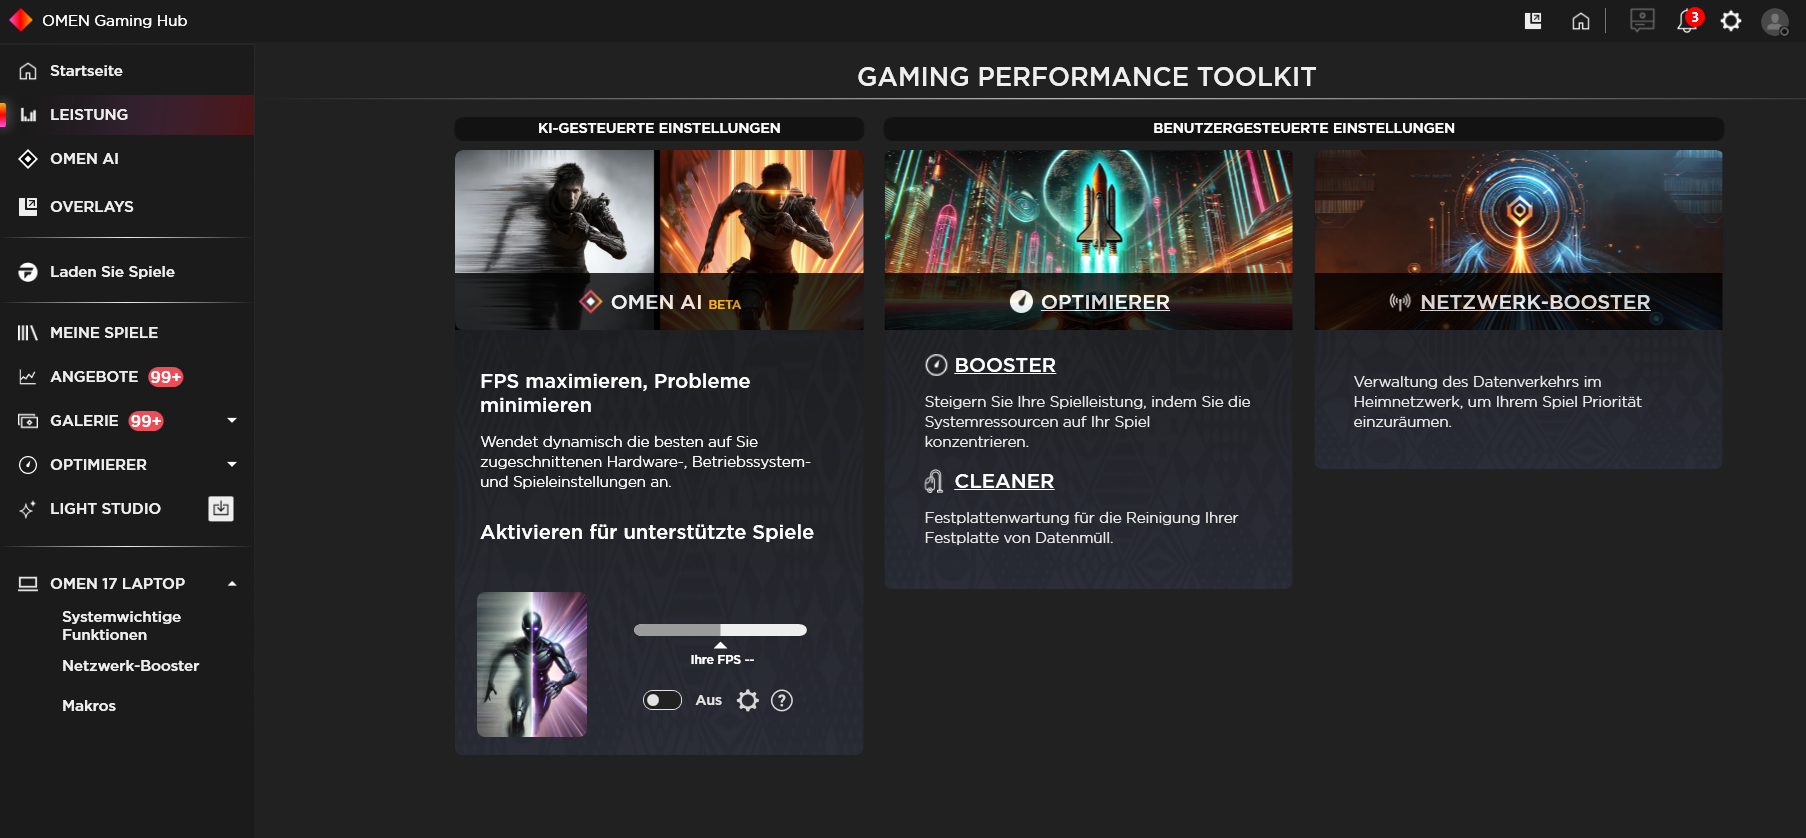Click the user profile avatar

point(1775,22)
